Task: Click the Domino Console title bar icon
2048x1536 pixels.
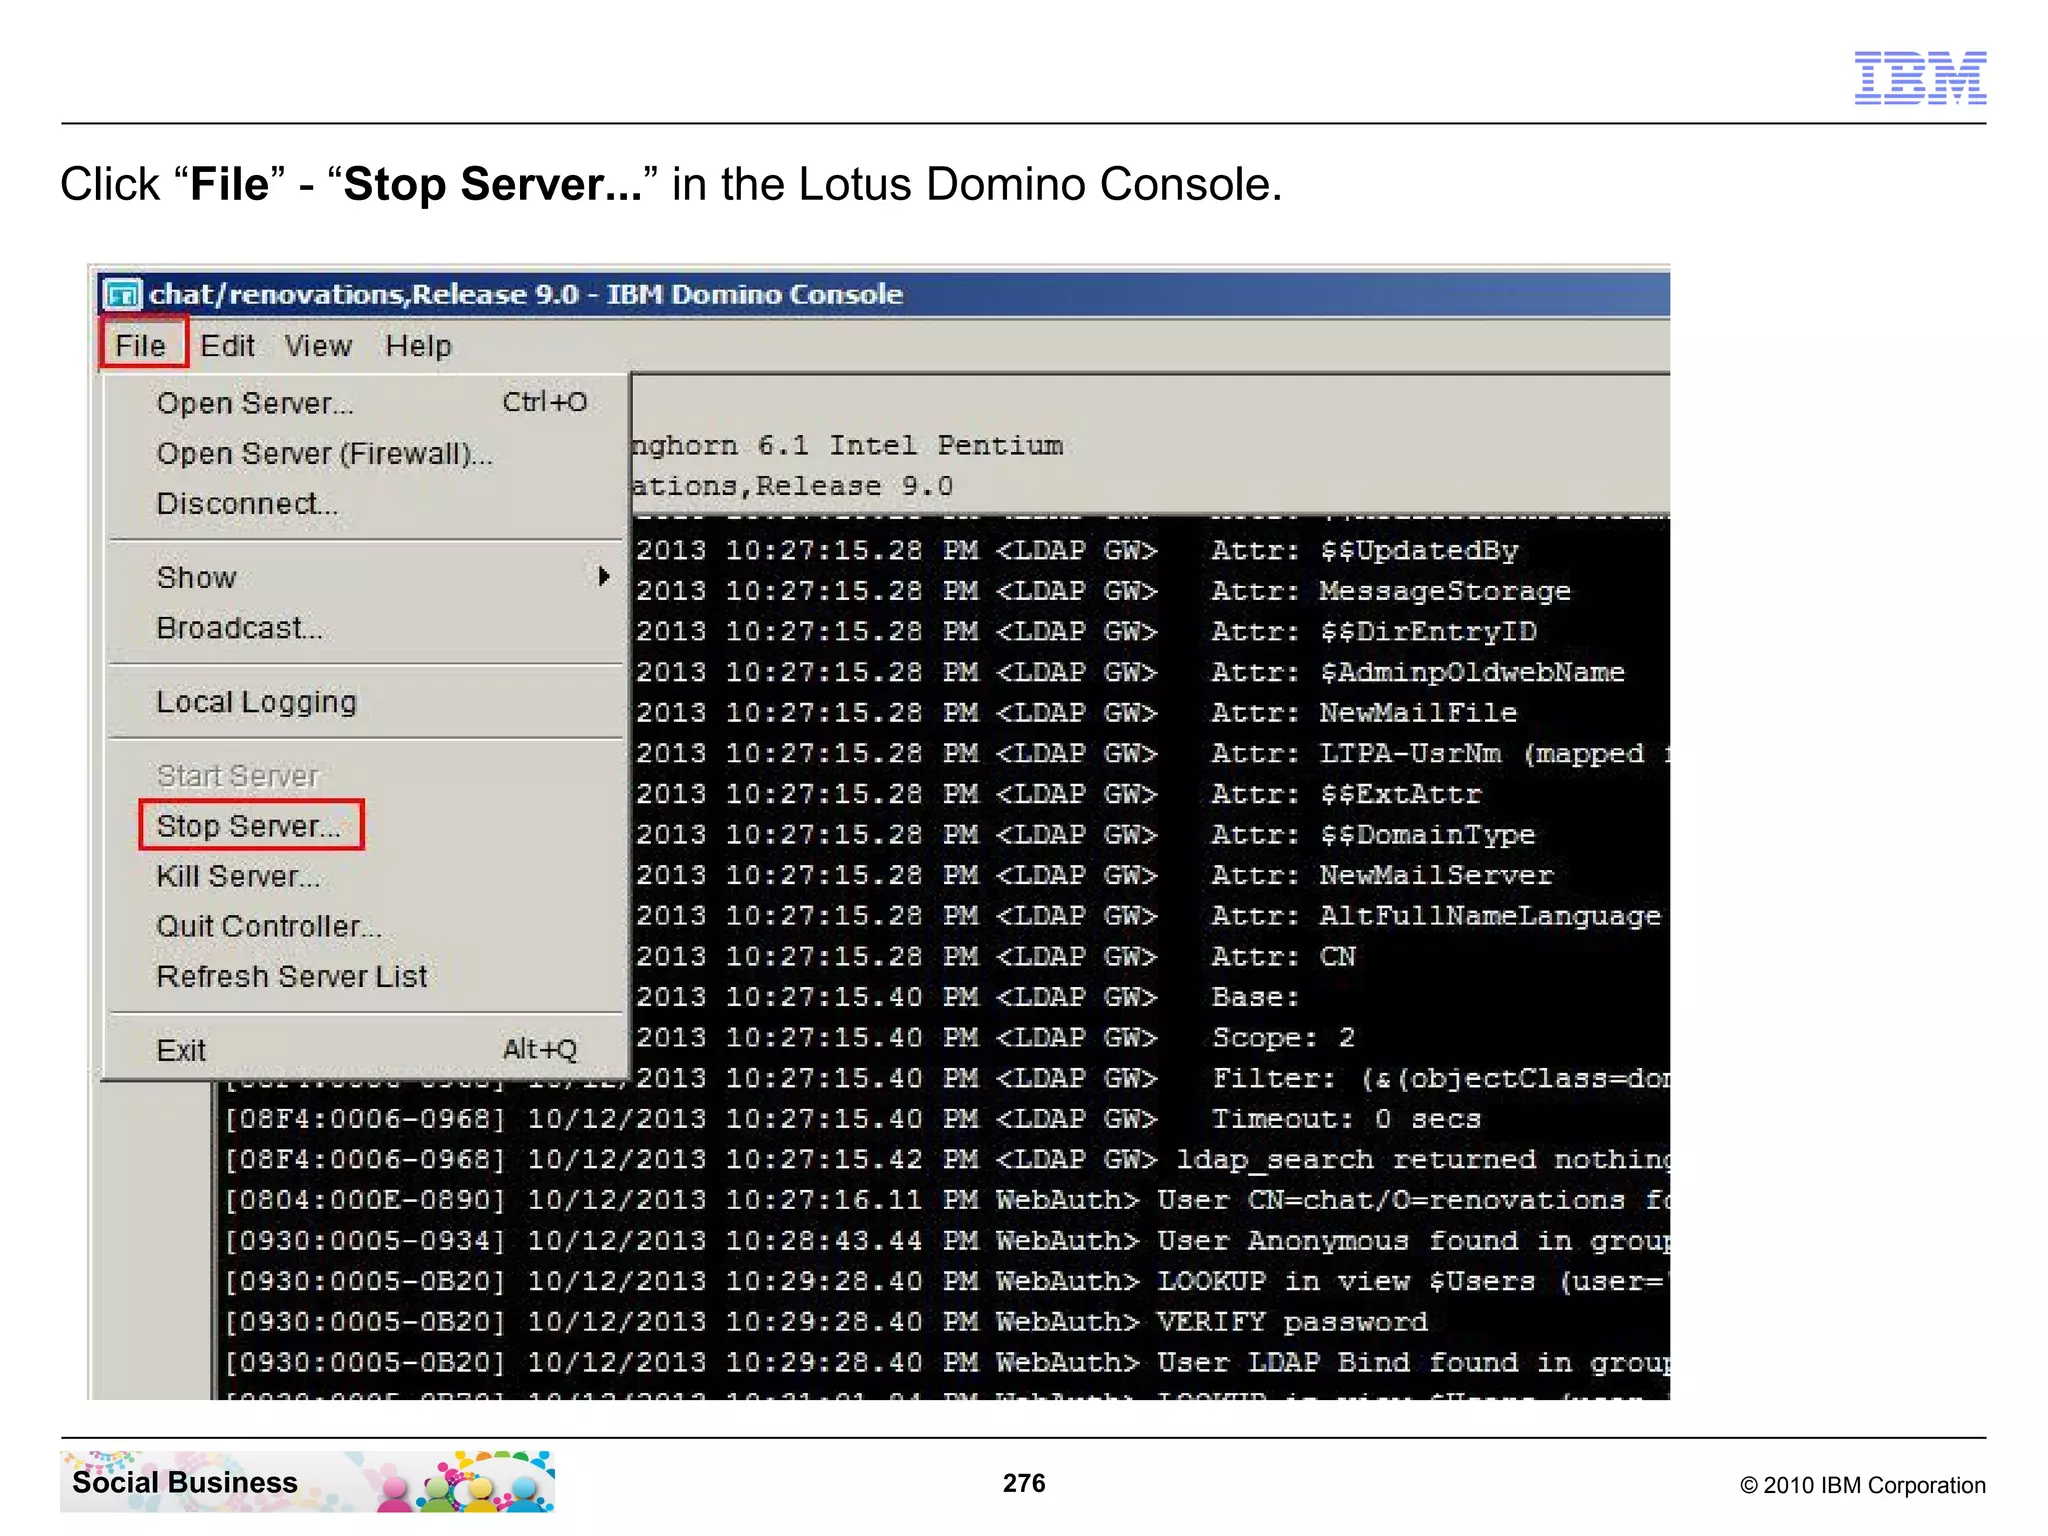Action: (124, 295)
